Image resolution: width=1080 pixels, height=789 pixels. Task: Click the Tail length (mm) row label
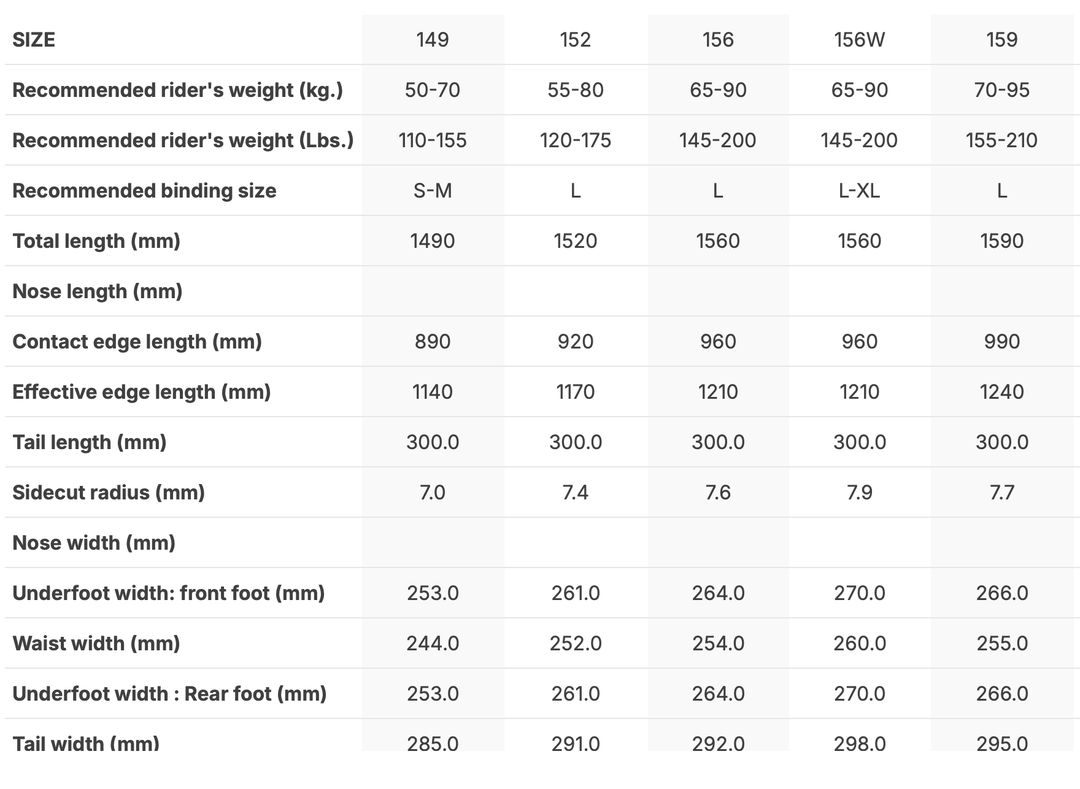(x=89, y=442)
